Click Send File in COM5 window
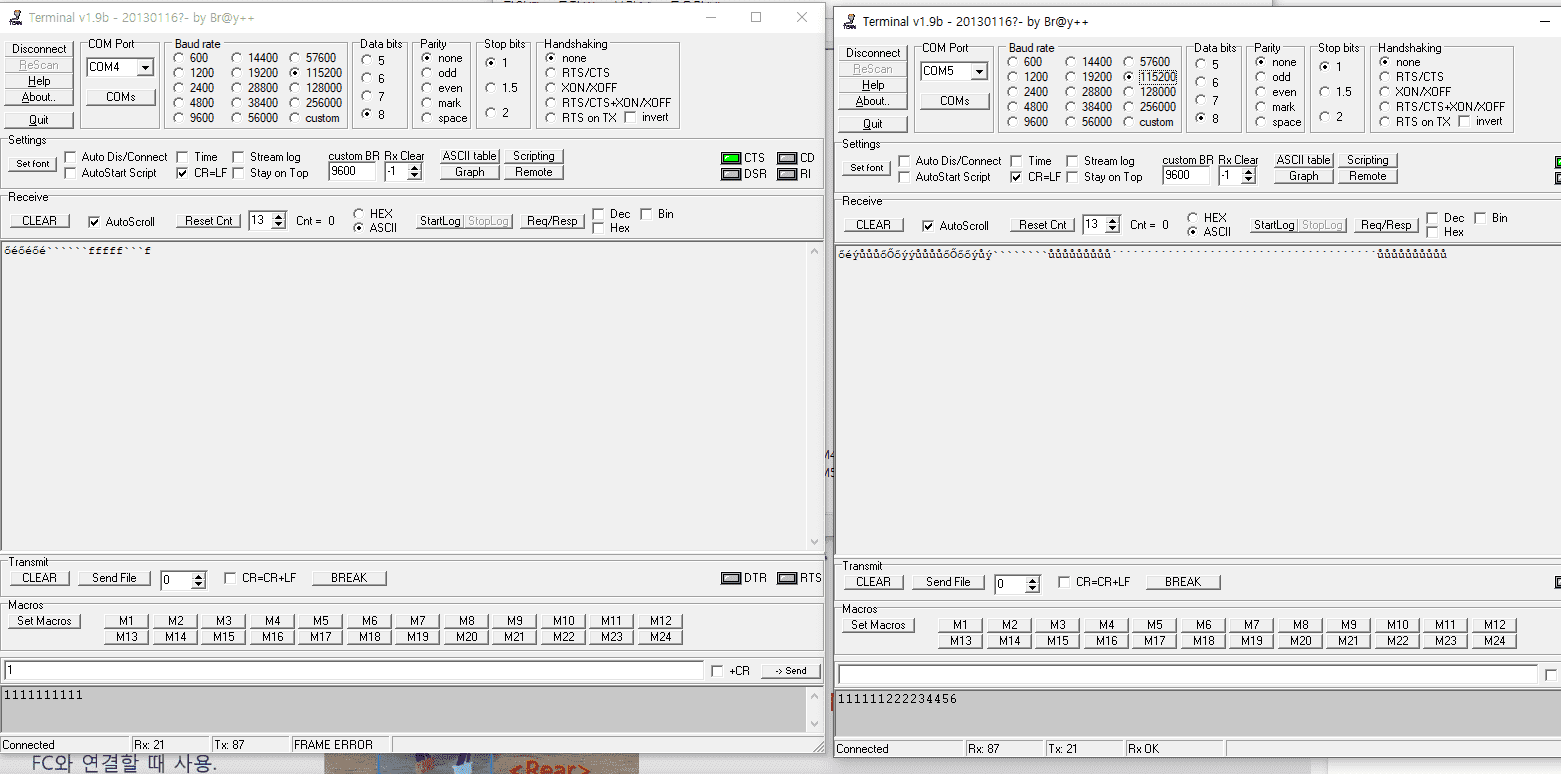The height and width of the screenshot is (774, 1561). [x=948, y=582]
